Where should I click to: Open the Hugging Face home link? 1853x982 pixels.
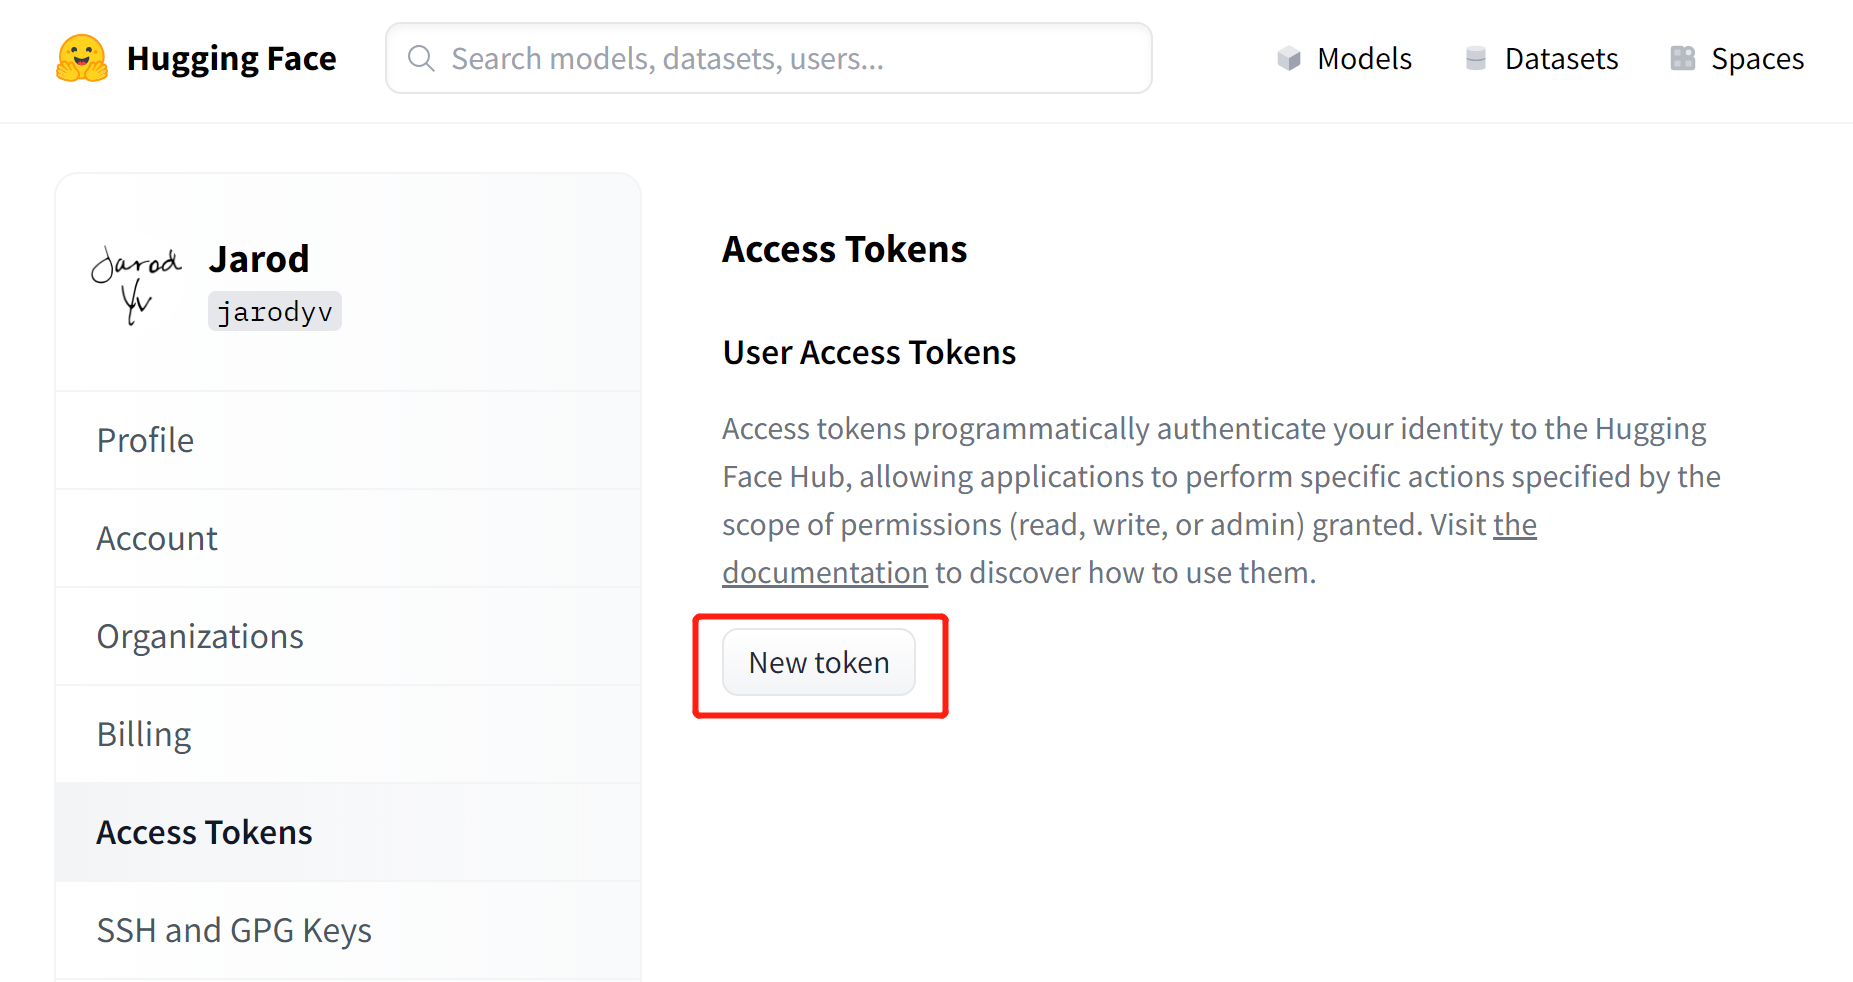[196, 58]
